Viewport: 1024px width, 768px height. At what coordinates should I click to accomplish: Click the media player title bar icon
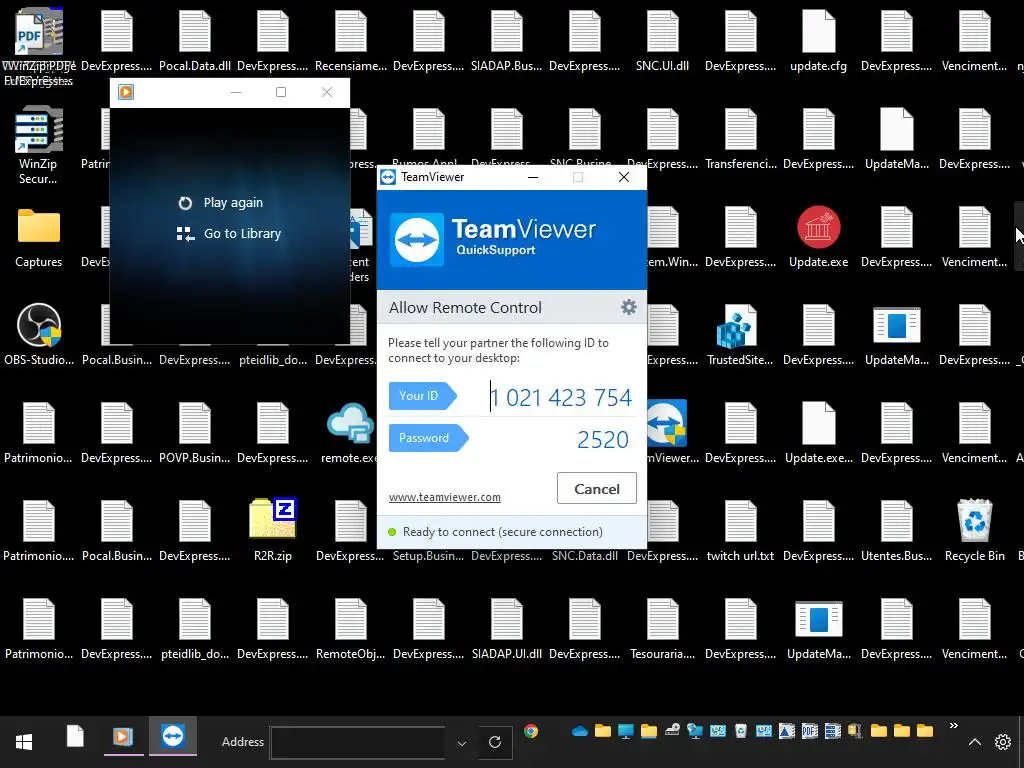pyautogui.click(x=126, y=92)
